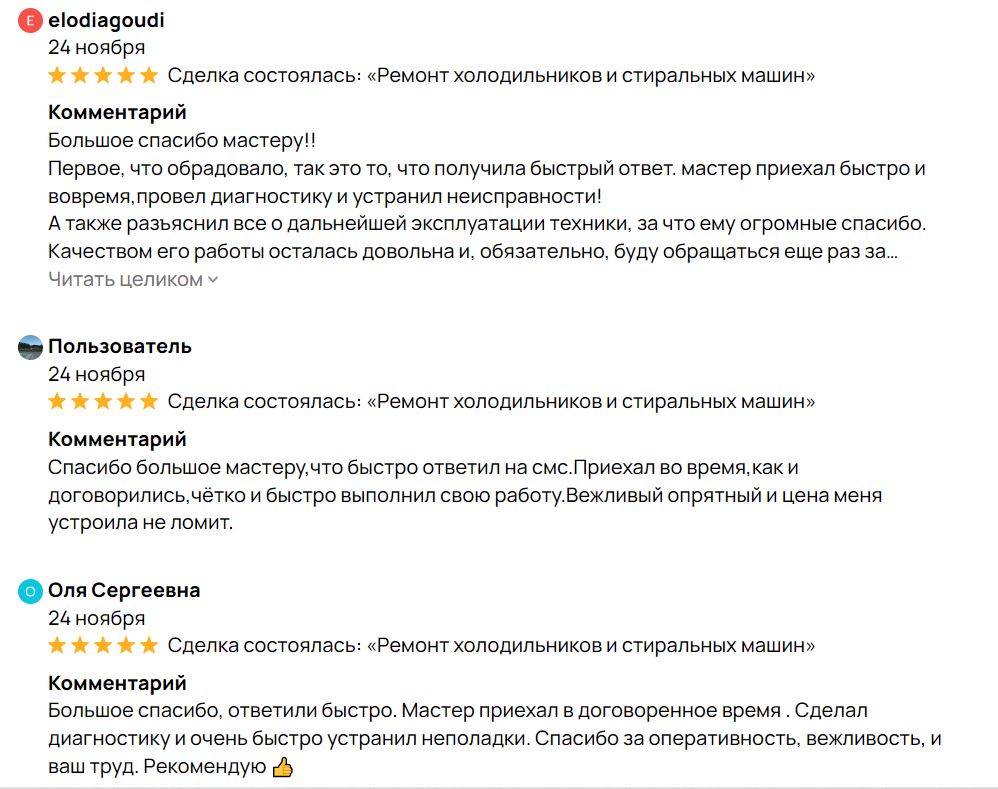Screen dimensions: 998x789
Task: Open Оля Сергеевна's profile name
Action: [124, 590]
